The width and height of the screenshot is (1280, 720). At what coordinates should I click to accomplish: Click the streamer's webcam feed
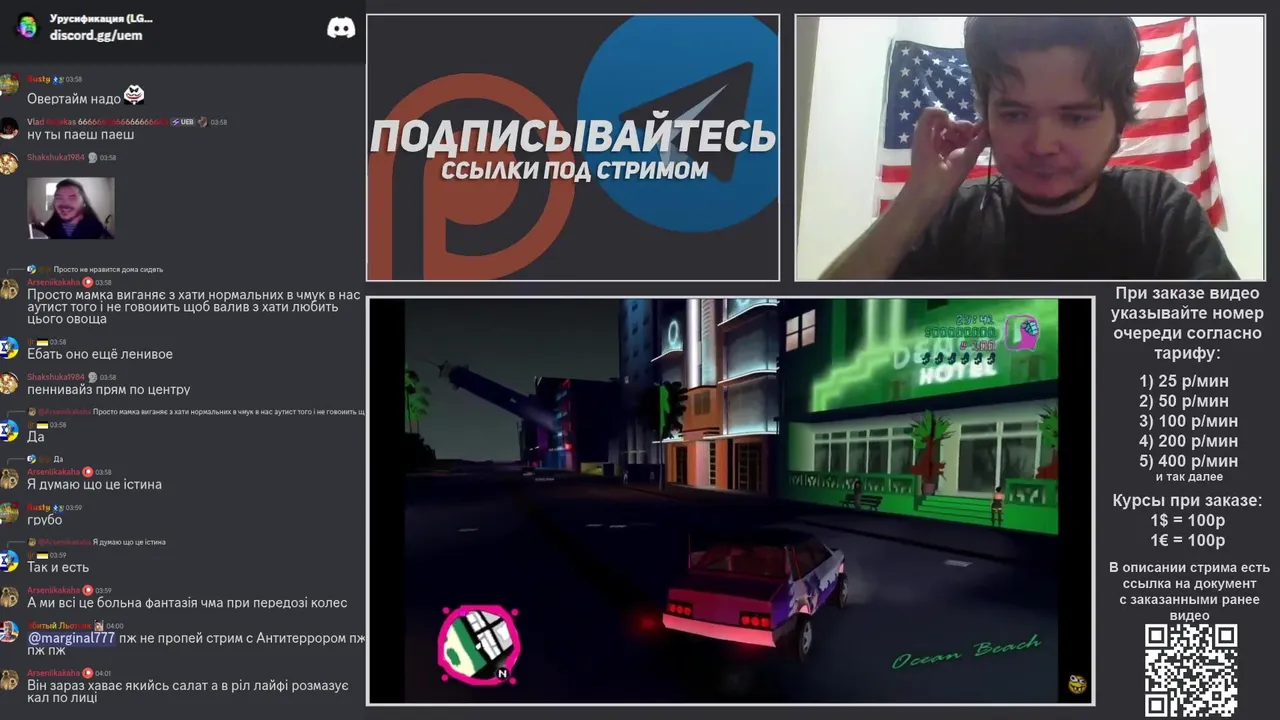1030,148
